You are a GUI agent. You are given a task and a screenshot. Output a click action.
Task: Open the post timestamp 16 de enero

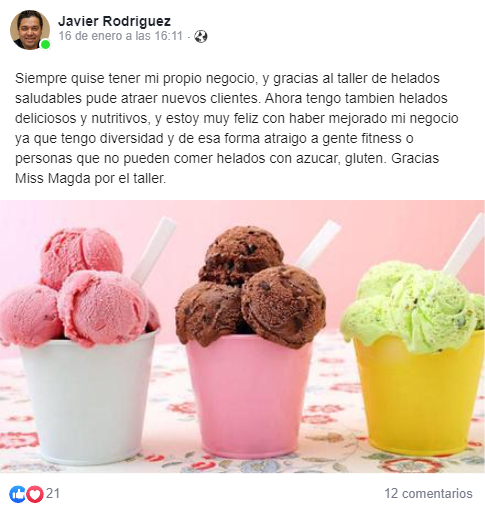click(121, 36)
